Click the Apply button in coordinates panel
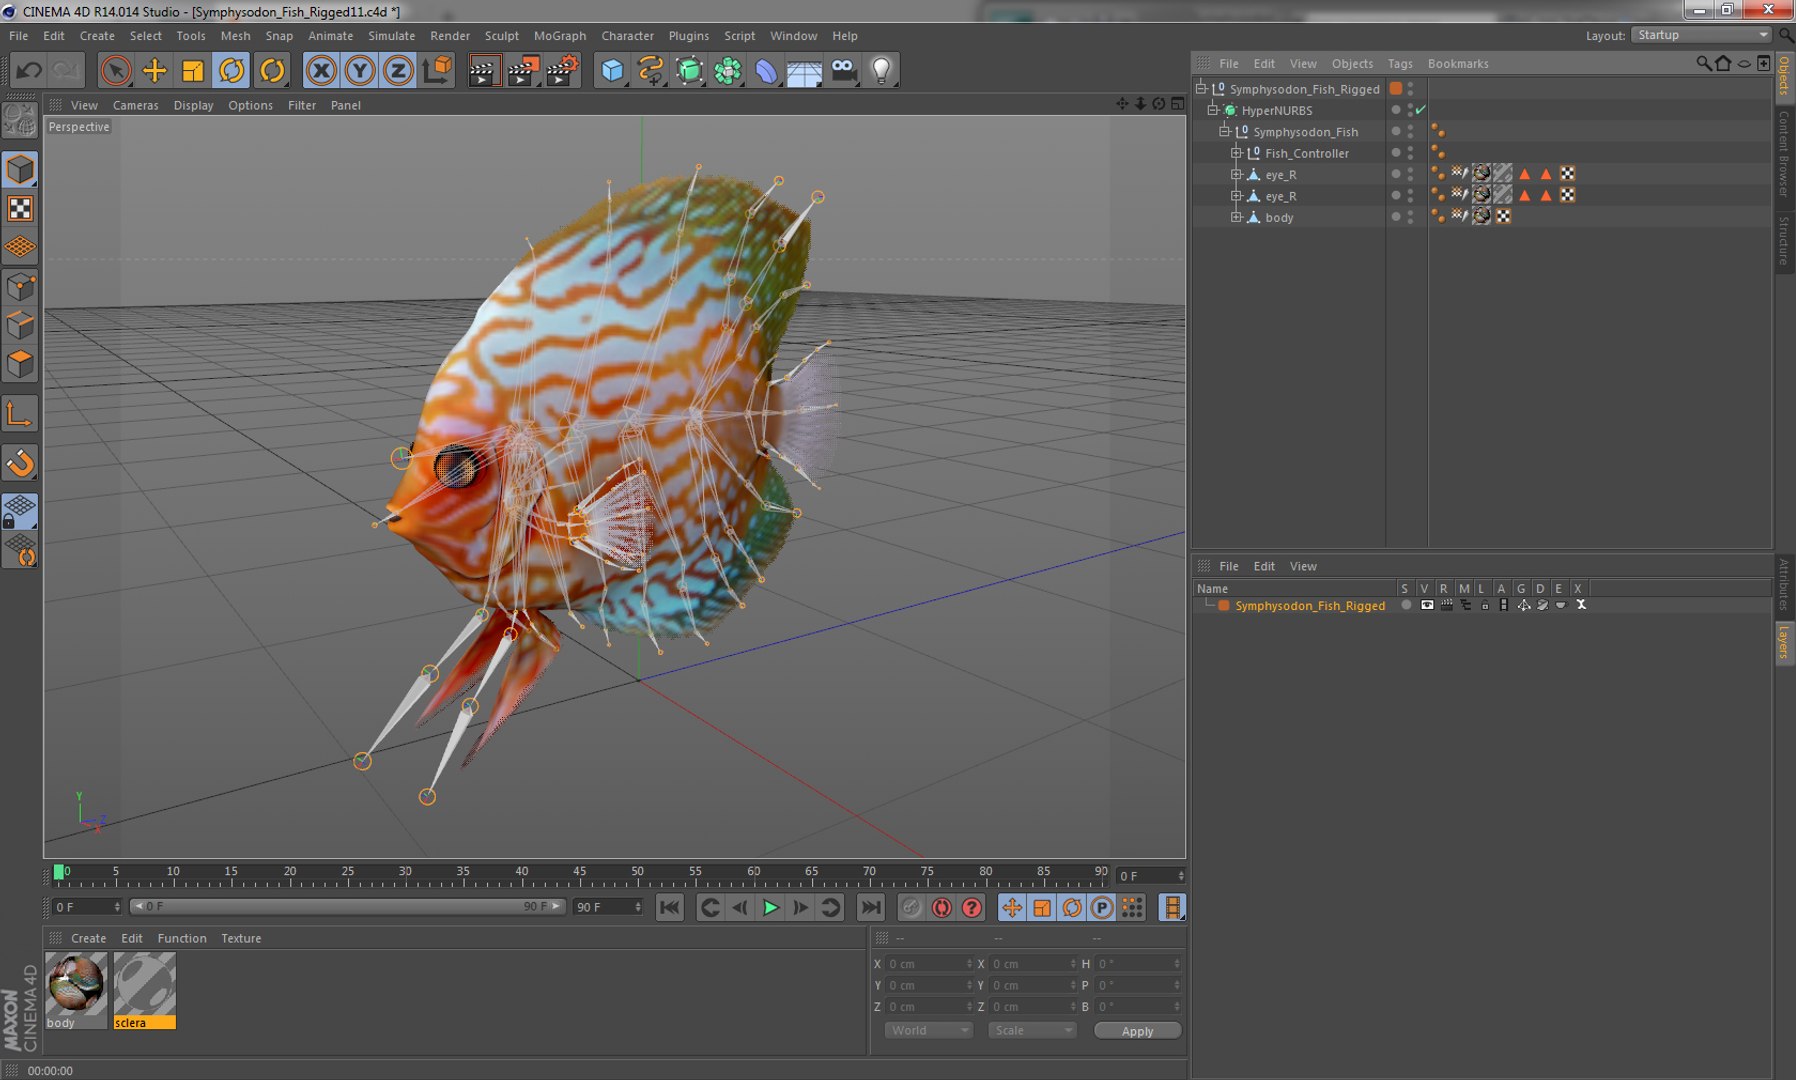 click(1137, 1031)
